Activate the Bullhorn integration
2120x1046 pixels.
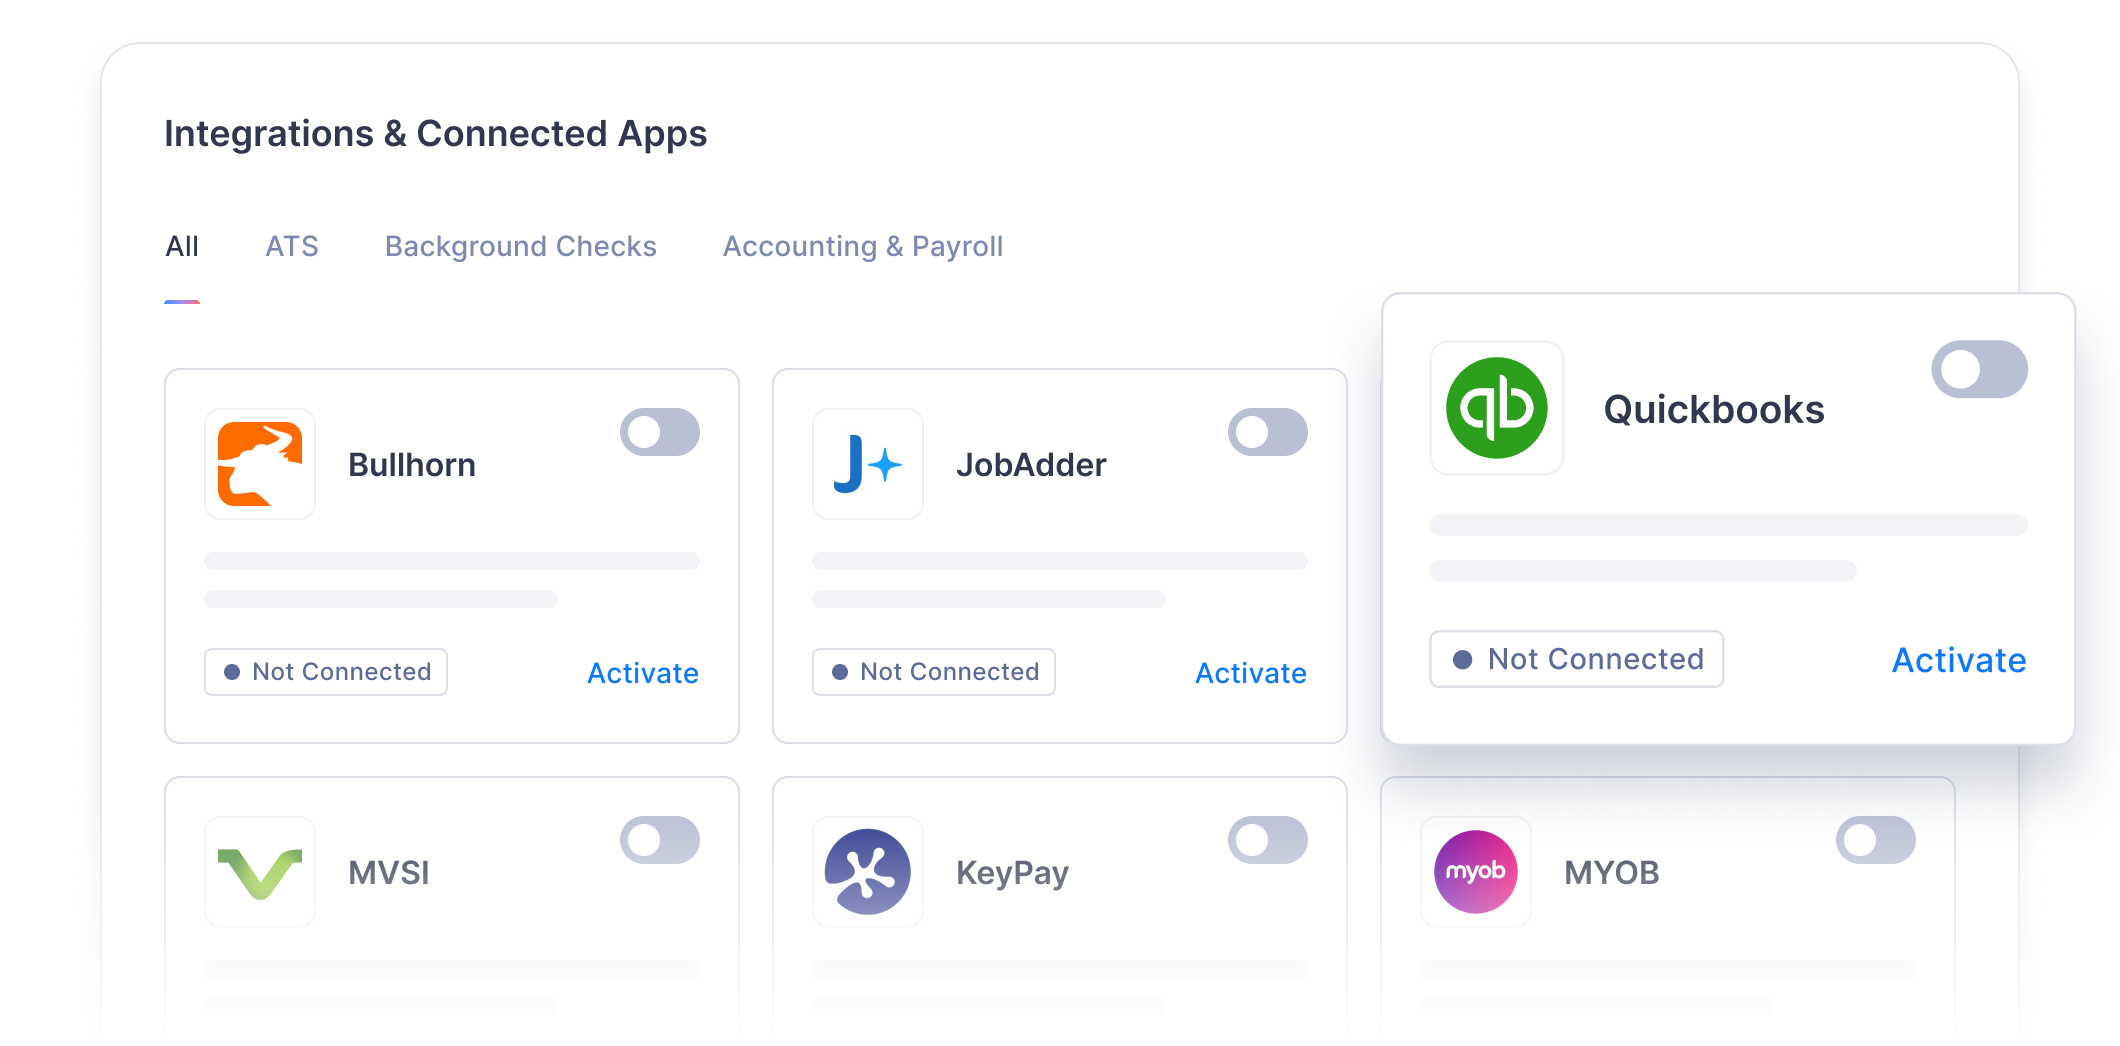point(642,673)
